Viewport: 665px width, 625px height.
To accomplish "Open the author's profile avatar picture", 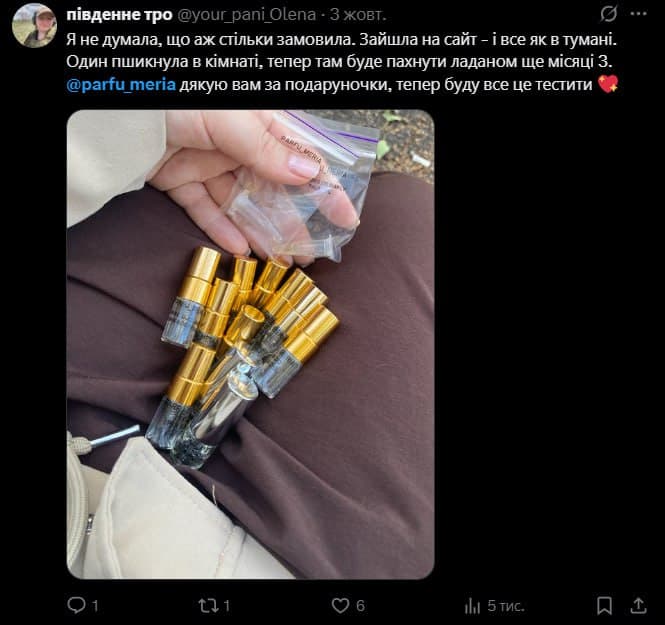I will coord(34,25).
